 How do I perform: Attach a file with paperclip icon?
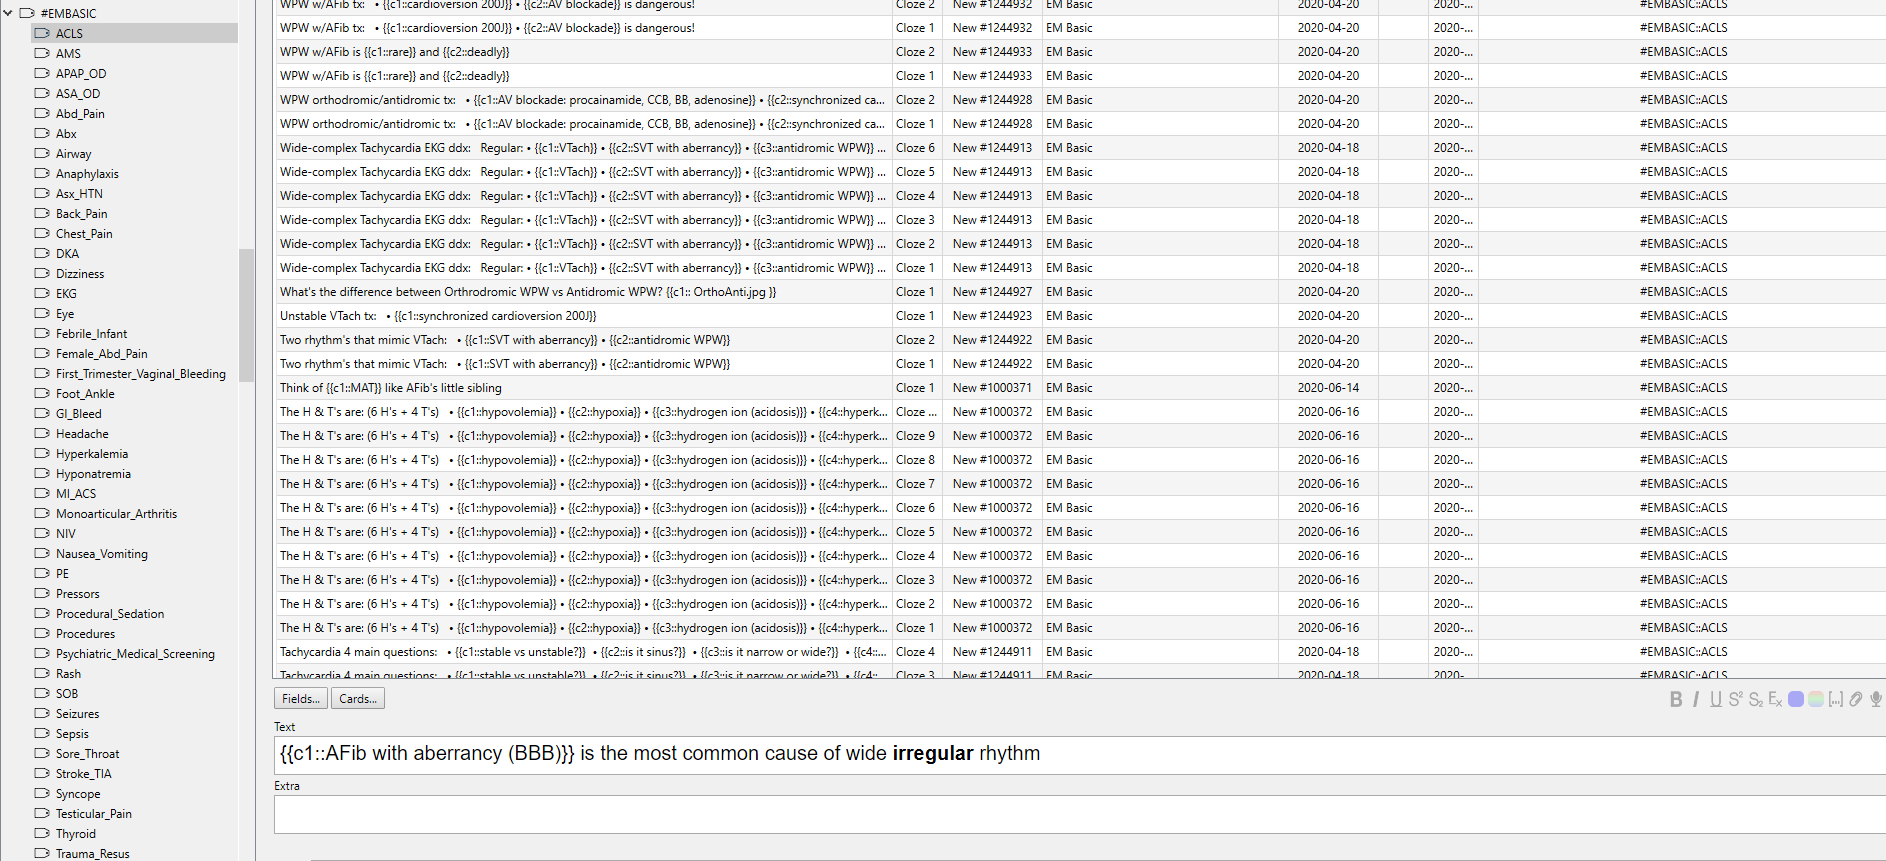[x=1856, y=699]
